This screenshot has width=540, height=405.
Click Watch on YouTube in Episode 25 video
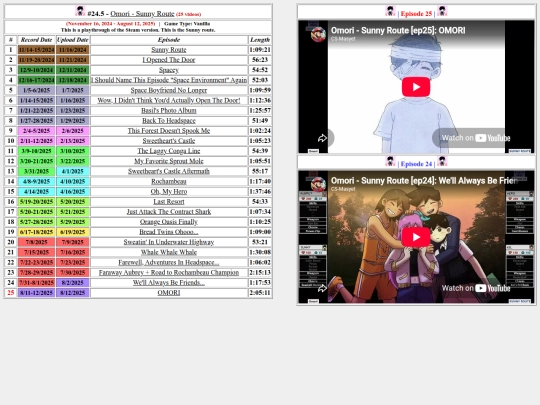[x=476, y=138]
